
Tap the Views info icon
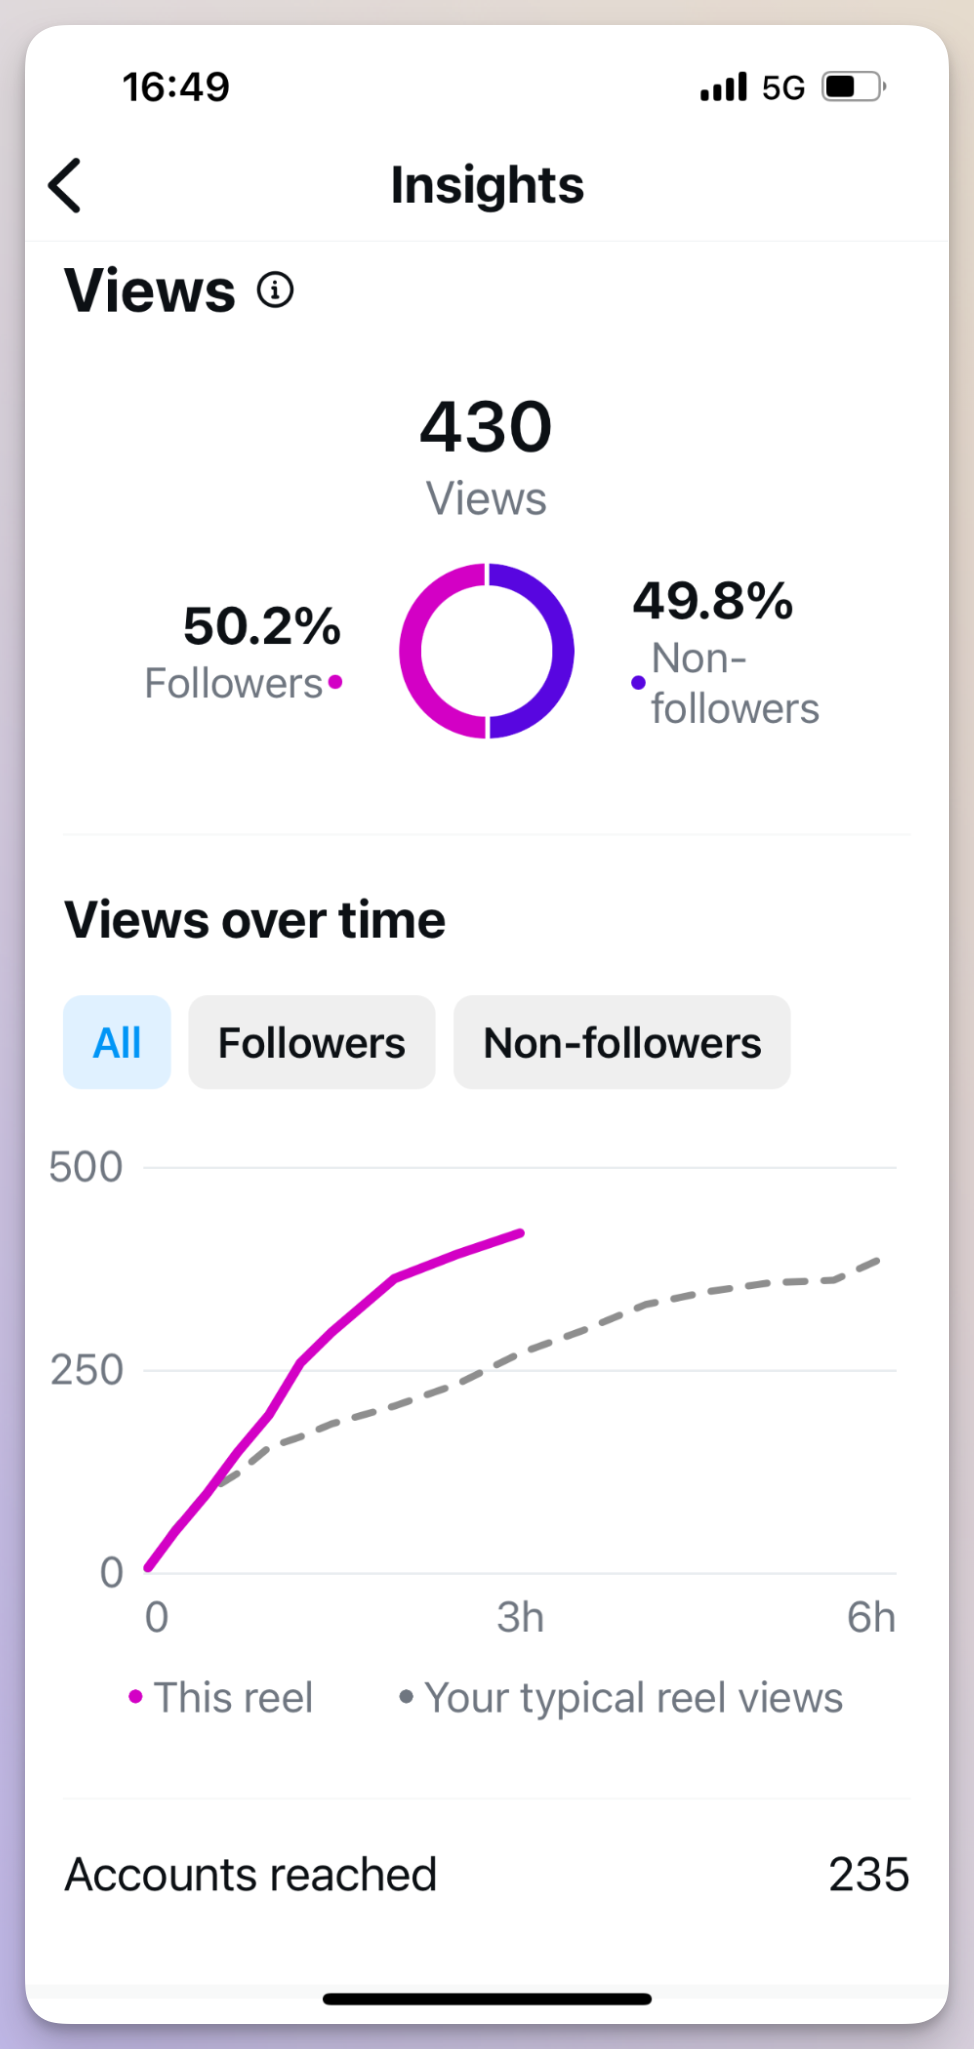pyautogui.click(x=274, y=290)
